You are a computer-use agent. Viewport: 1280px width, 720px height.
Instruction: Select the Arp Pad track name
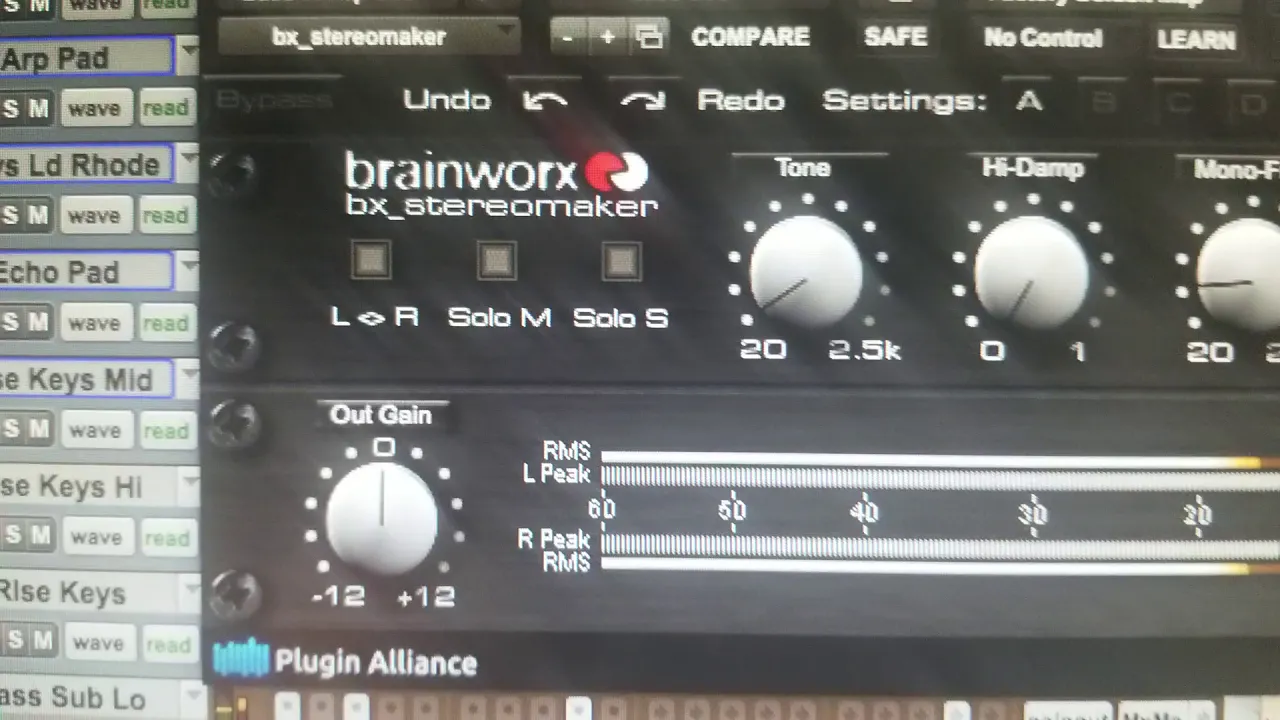point(86,57)
